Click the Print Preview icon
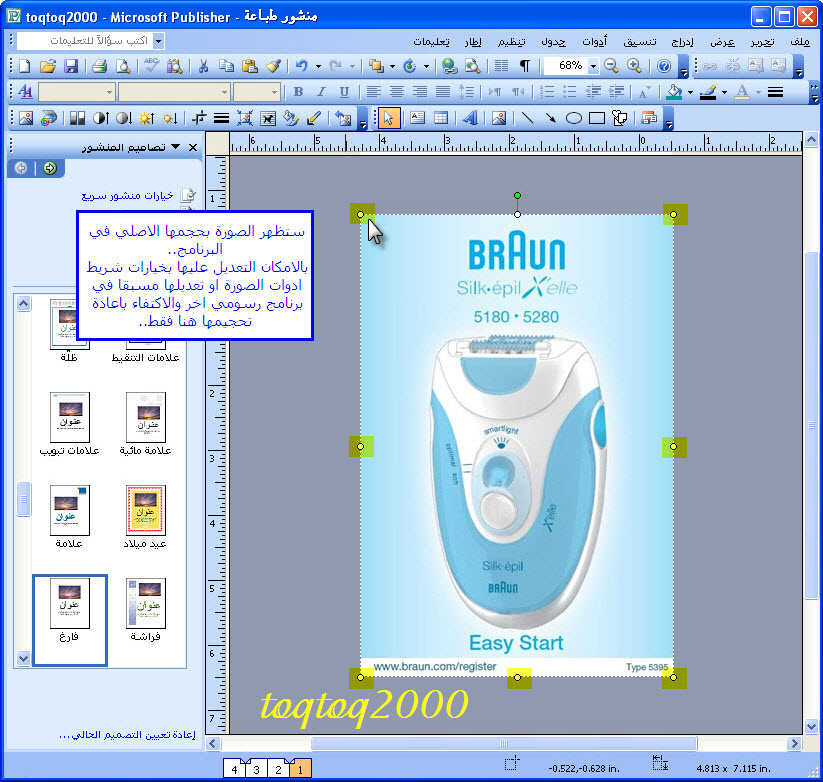 point(122,66)
